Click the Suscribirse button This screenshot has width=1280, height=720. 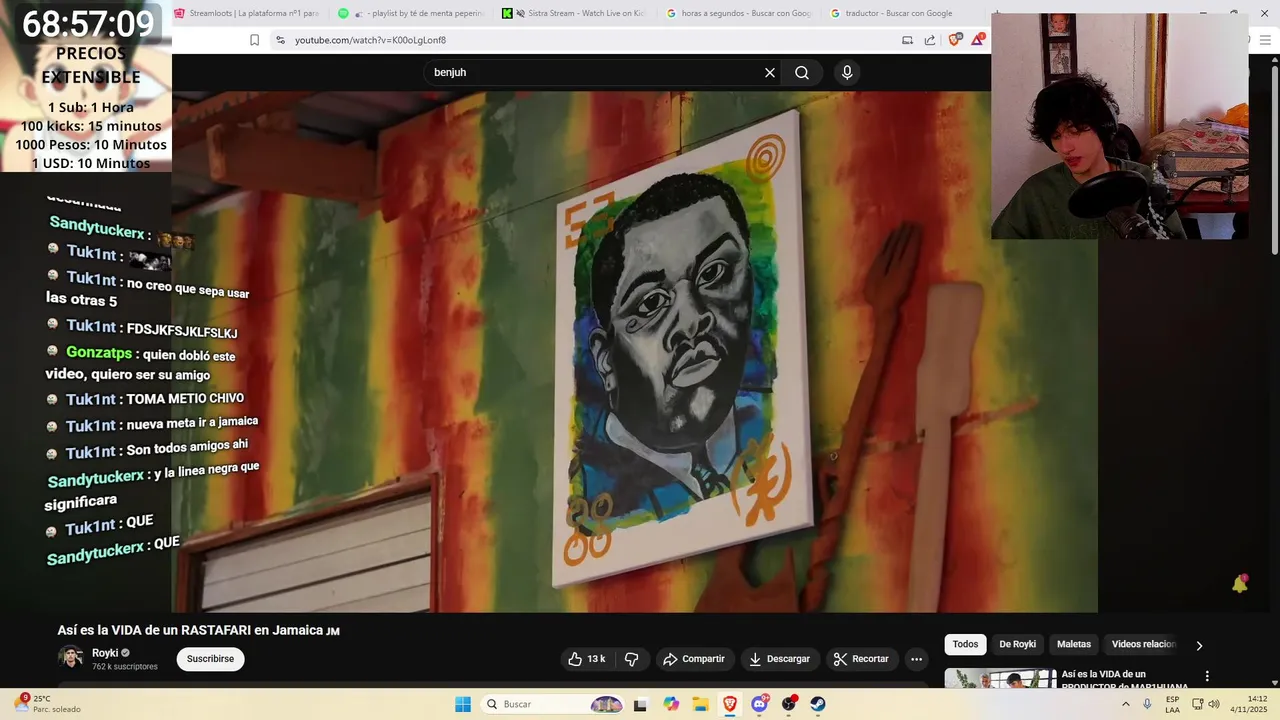pos(210,659)
